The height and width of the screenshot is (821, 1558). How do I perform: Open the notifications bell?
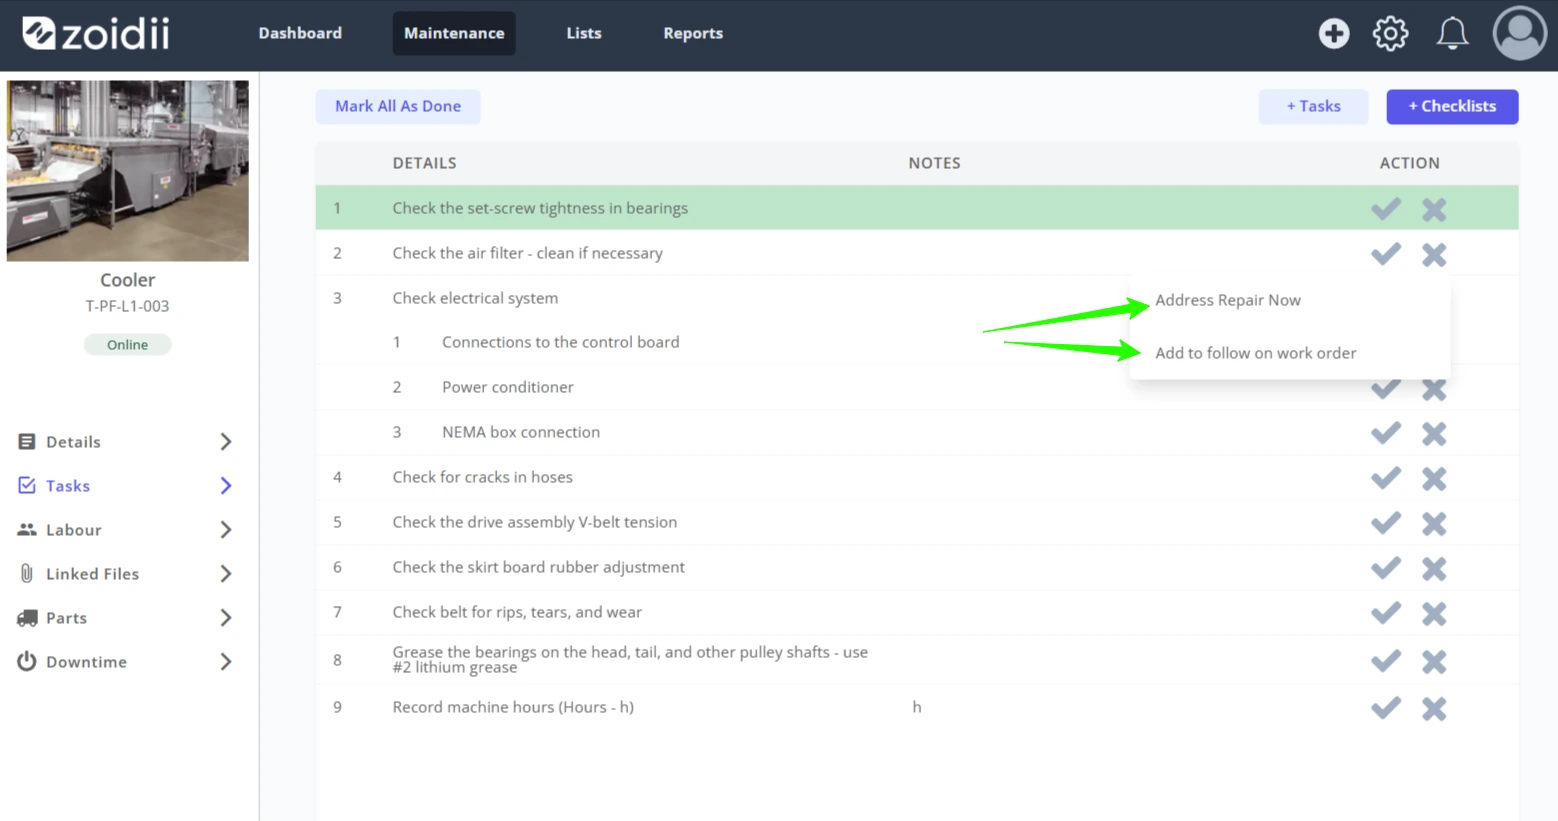[1452, 34]
